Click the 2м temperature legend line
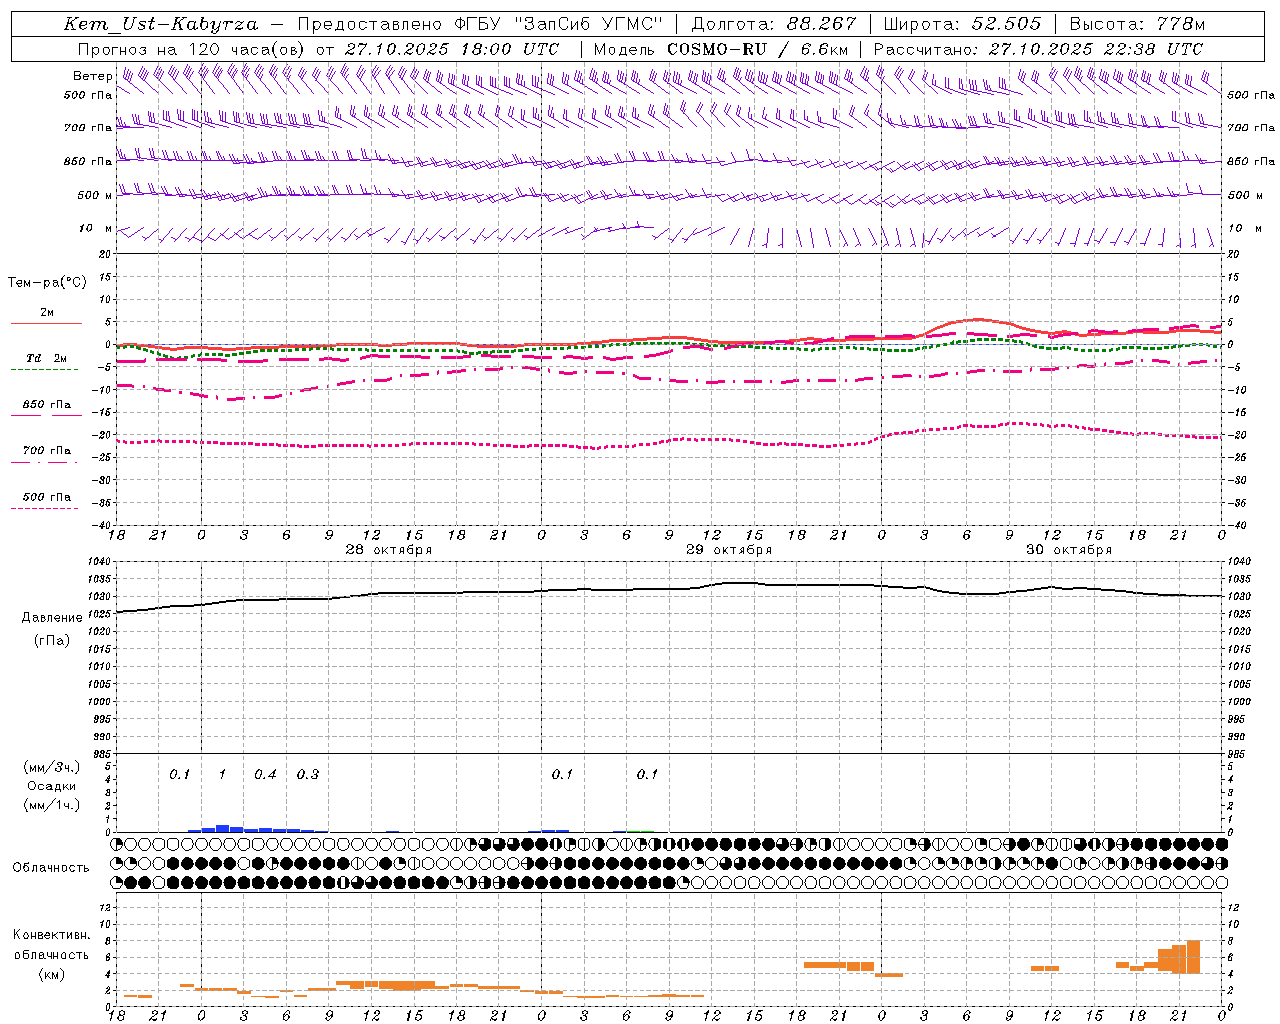Screen dimensions: 1280x1024 coord(47,316)
